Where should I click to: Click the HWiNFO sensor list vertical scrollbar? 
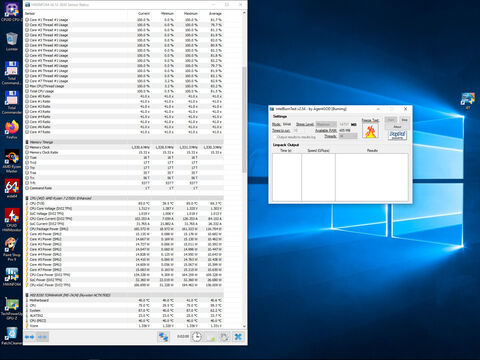pos(244,119)
